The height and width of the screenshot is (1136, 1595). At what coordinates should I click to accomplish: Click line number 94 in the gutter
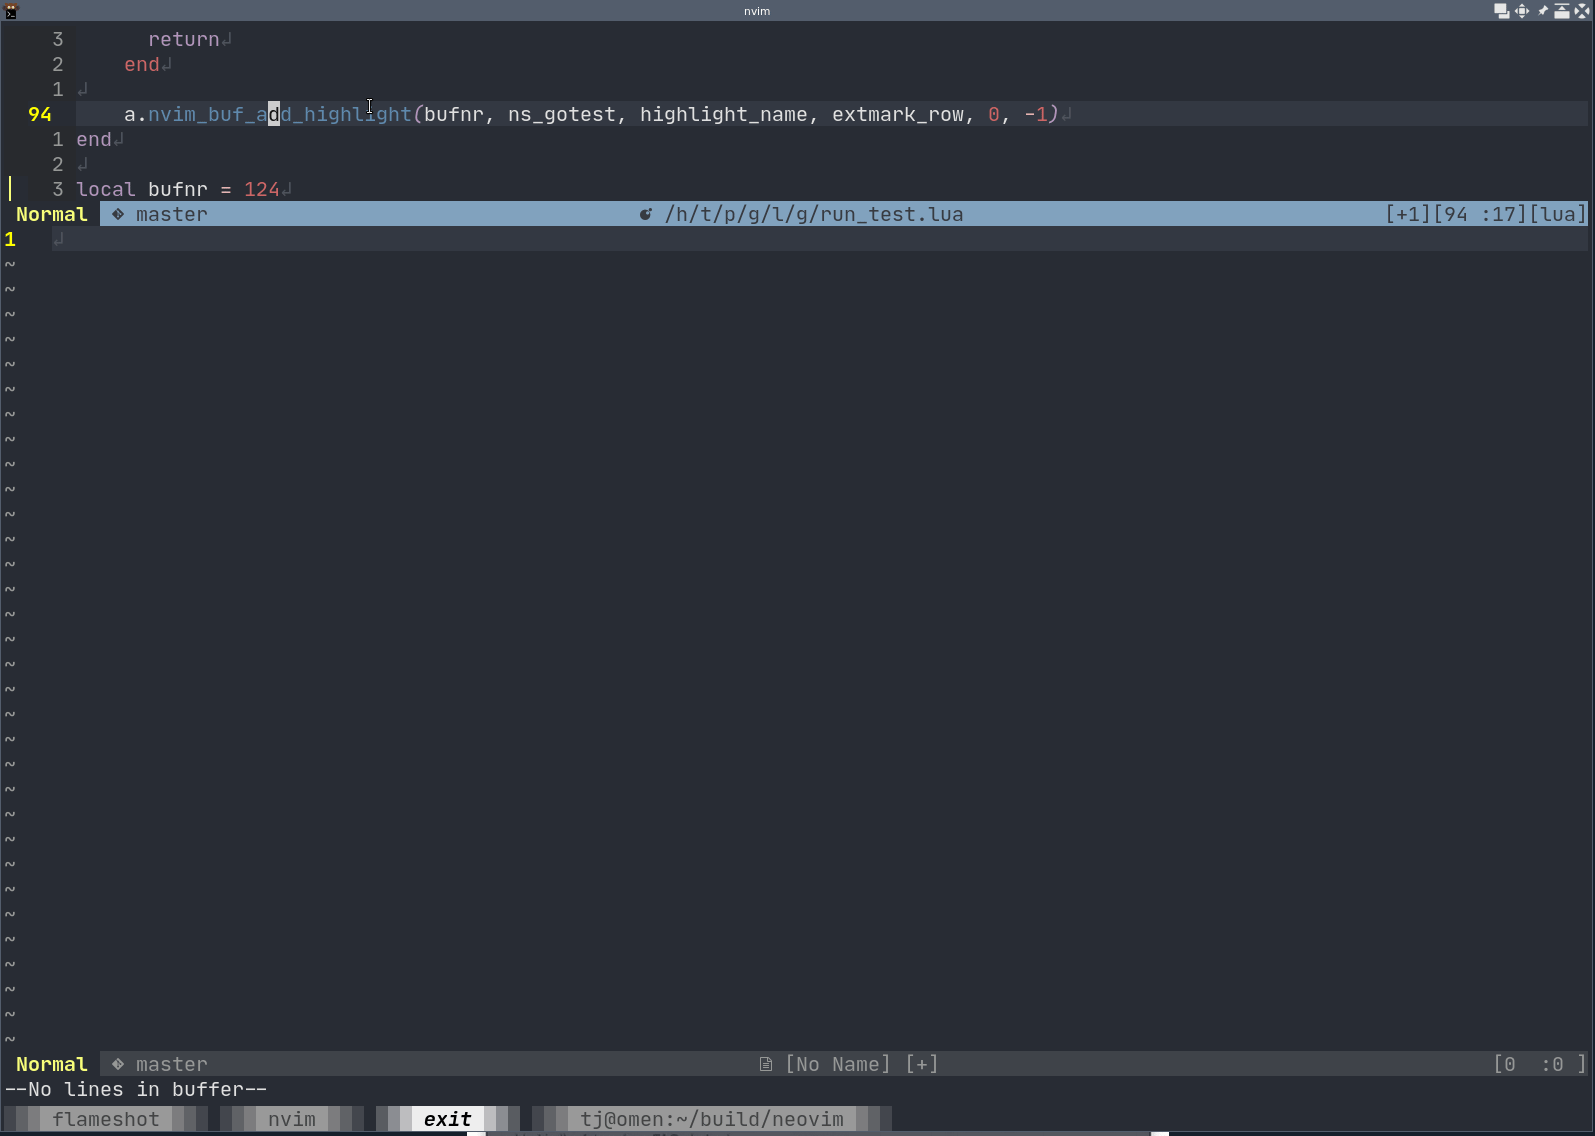(x=40, y=114)
